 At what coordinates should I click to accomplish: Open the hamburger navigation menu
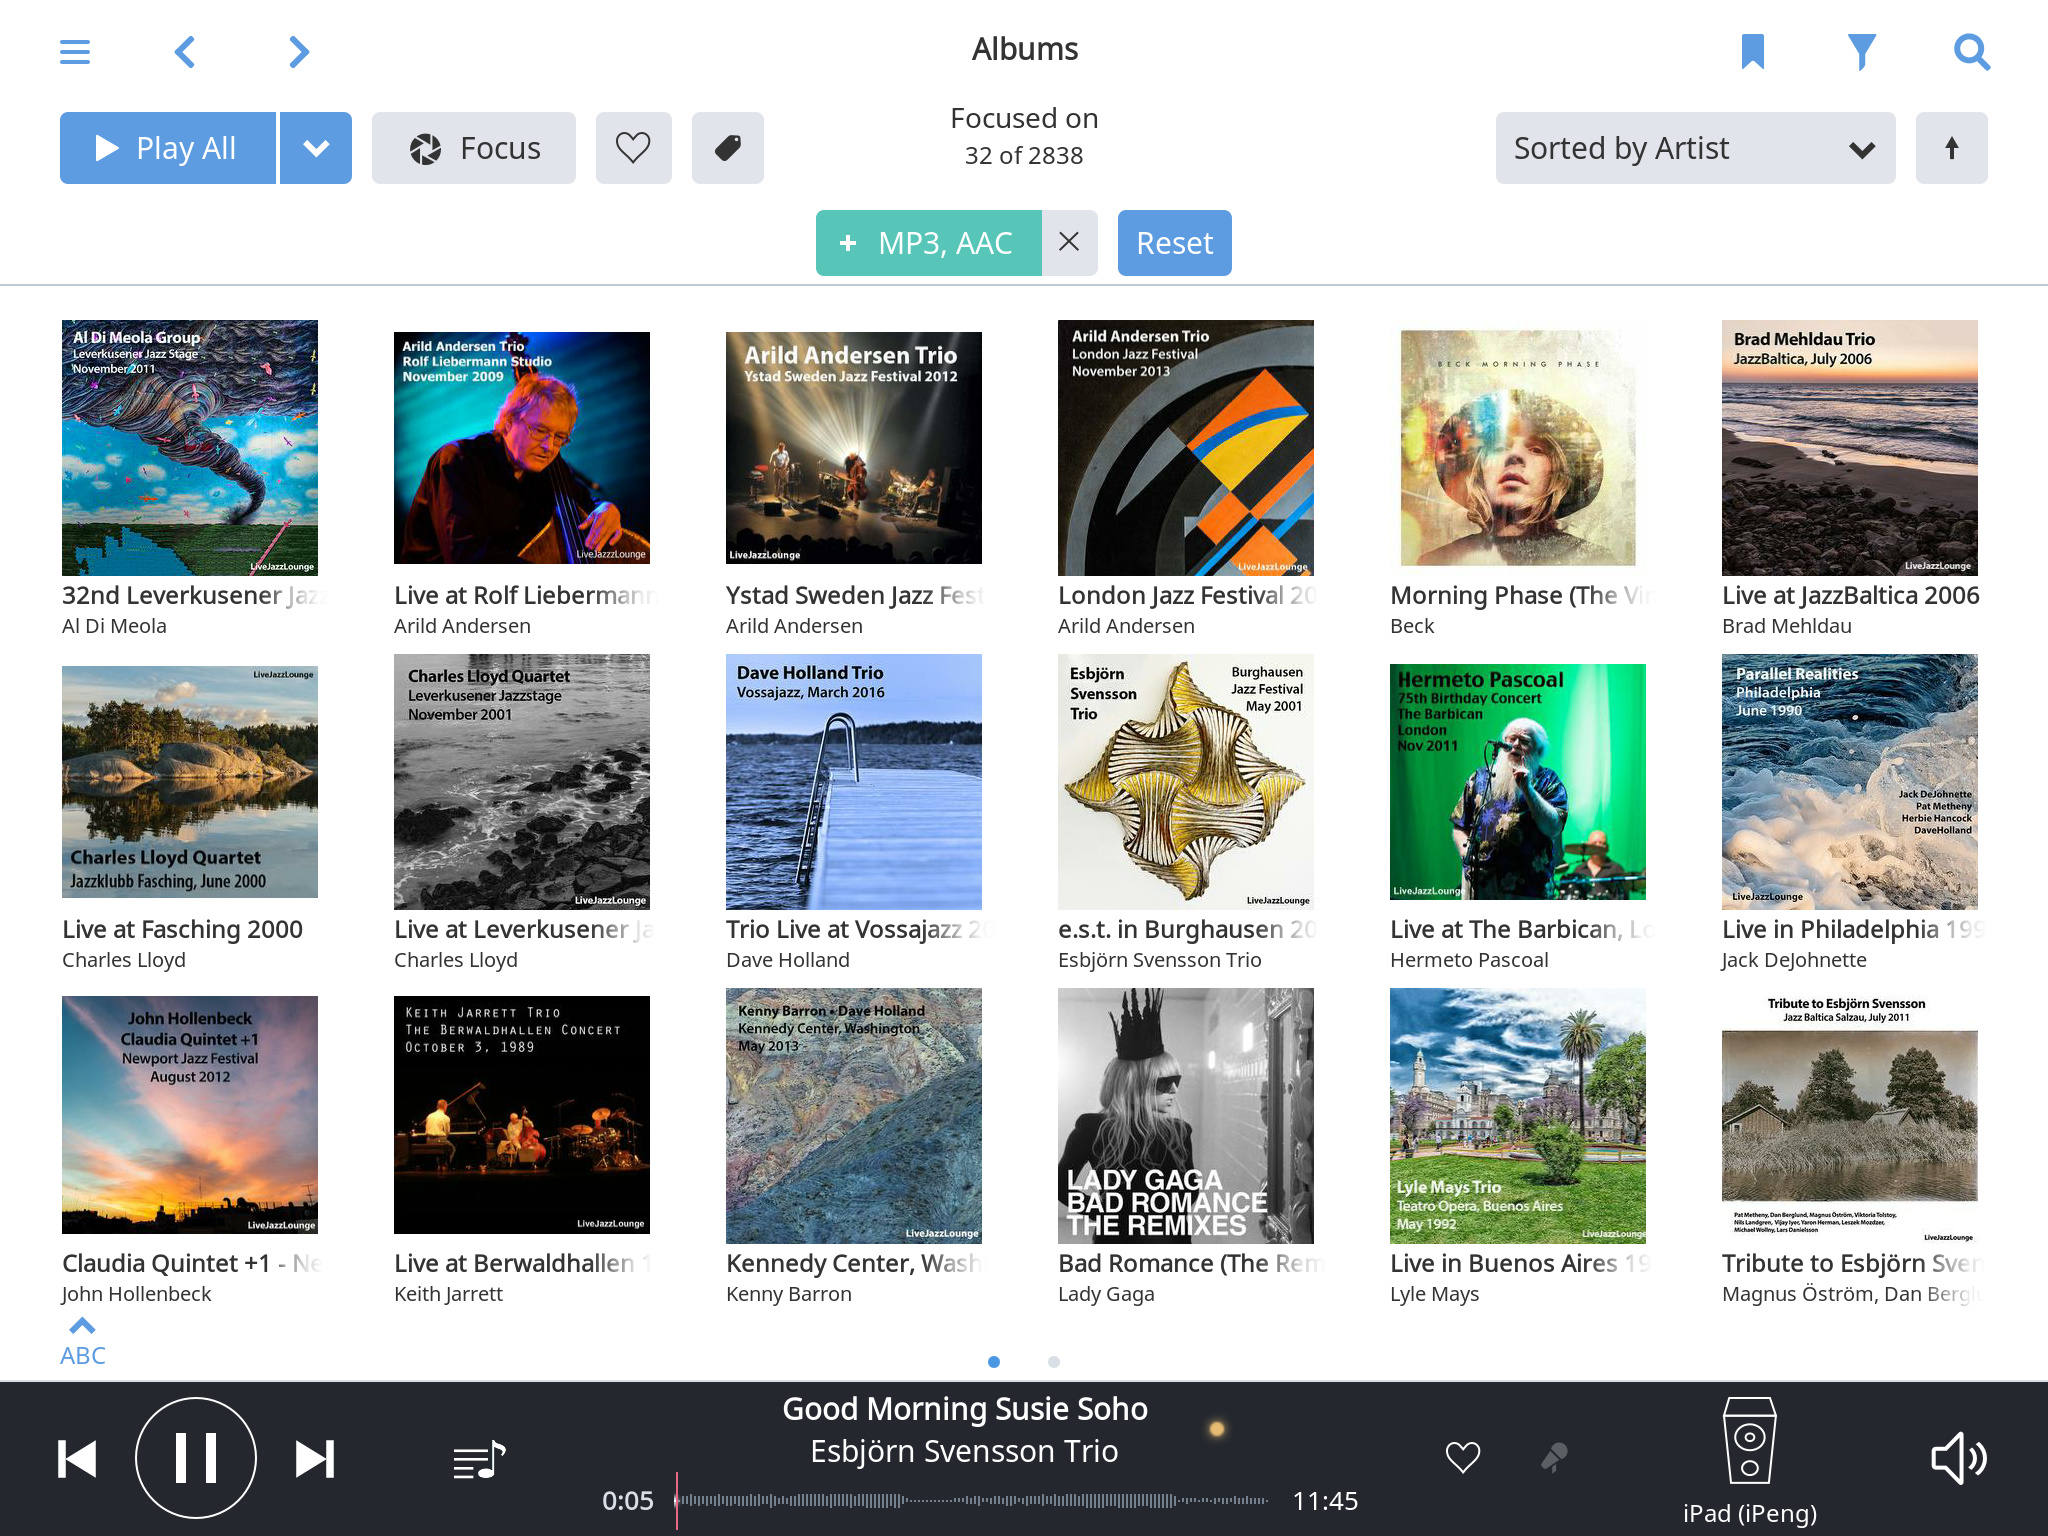click(75, 52)
